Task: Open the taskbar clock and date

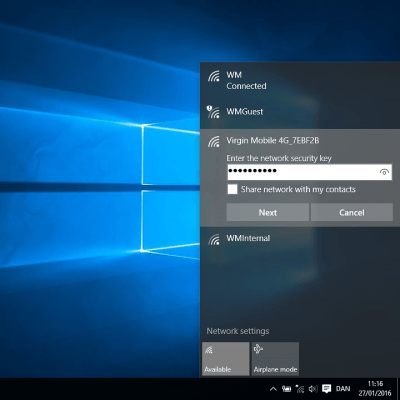Action: click(x=375, y=389)
